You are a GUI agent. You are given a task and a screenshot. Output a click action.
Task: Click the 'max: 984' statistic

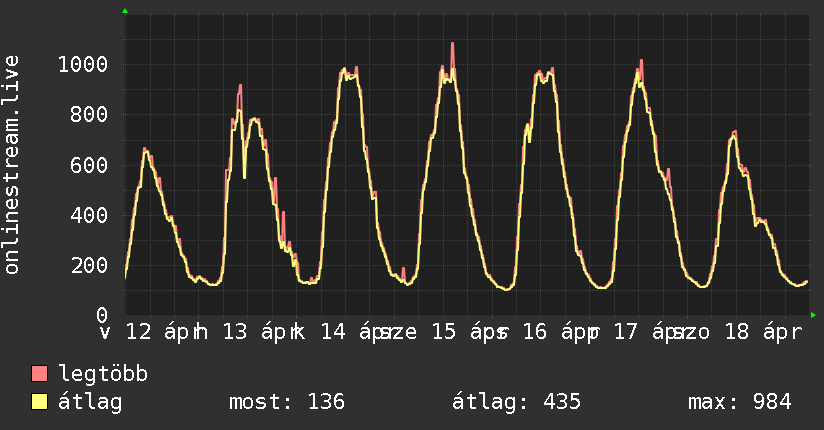point(740,402)
